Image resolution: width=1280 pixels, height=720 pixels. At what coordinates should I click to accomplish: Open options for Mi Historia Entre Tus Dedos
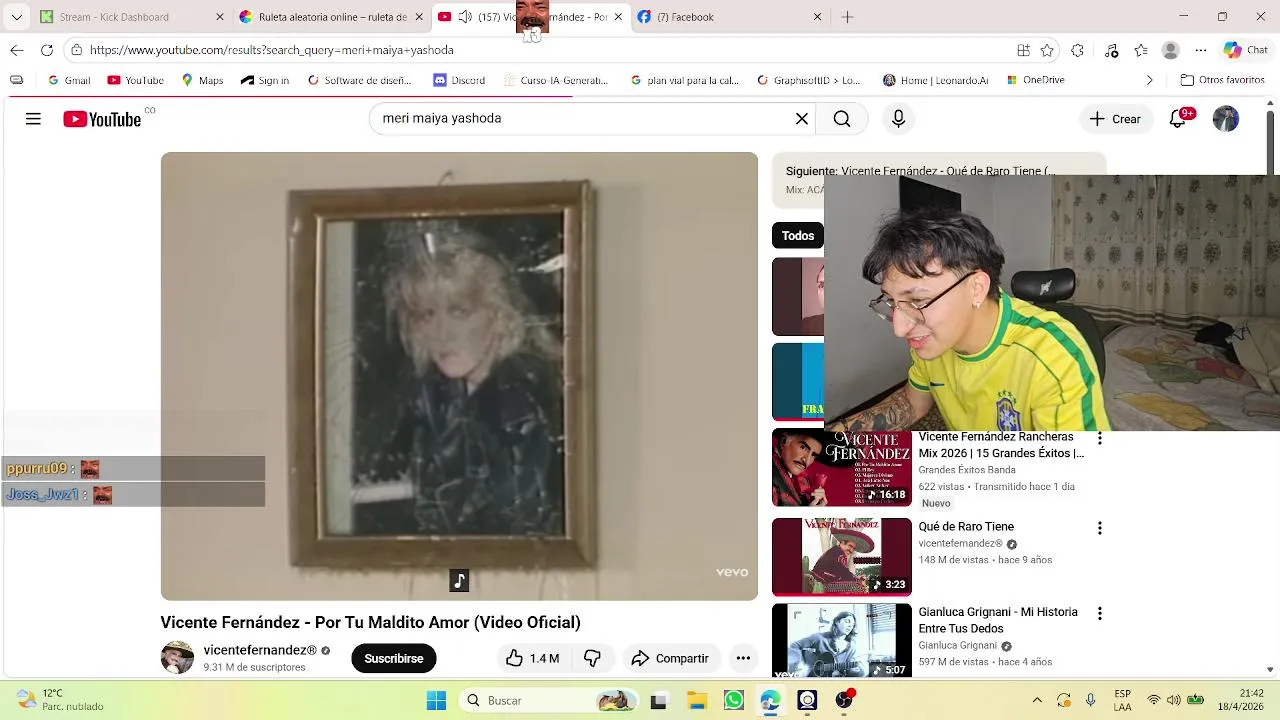point(1099,613)
